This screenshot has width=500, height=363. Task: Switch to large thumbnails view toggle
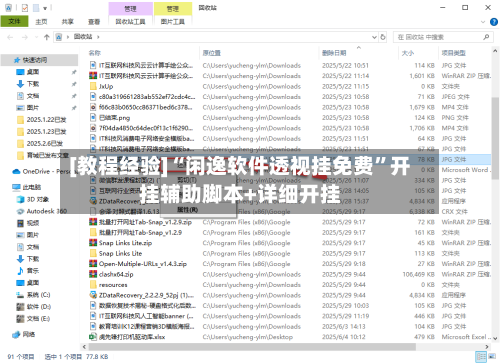[x=492, y=357]
